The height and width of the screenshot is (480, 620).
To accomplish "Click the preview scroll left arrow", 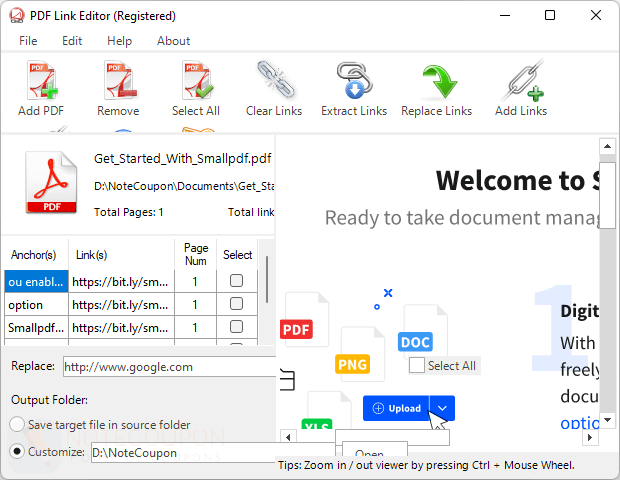I will pos(288,437).
